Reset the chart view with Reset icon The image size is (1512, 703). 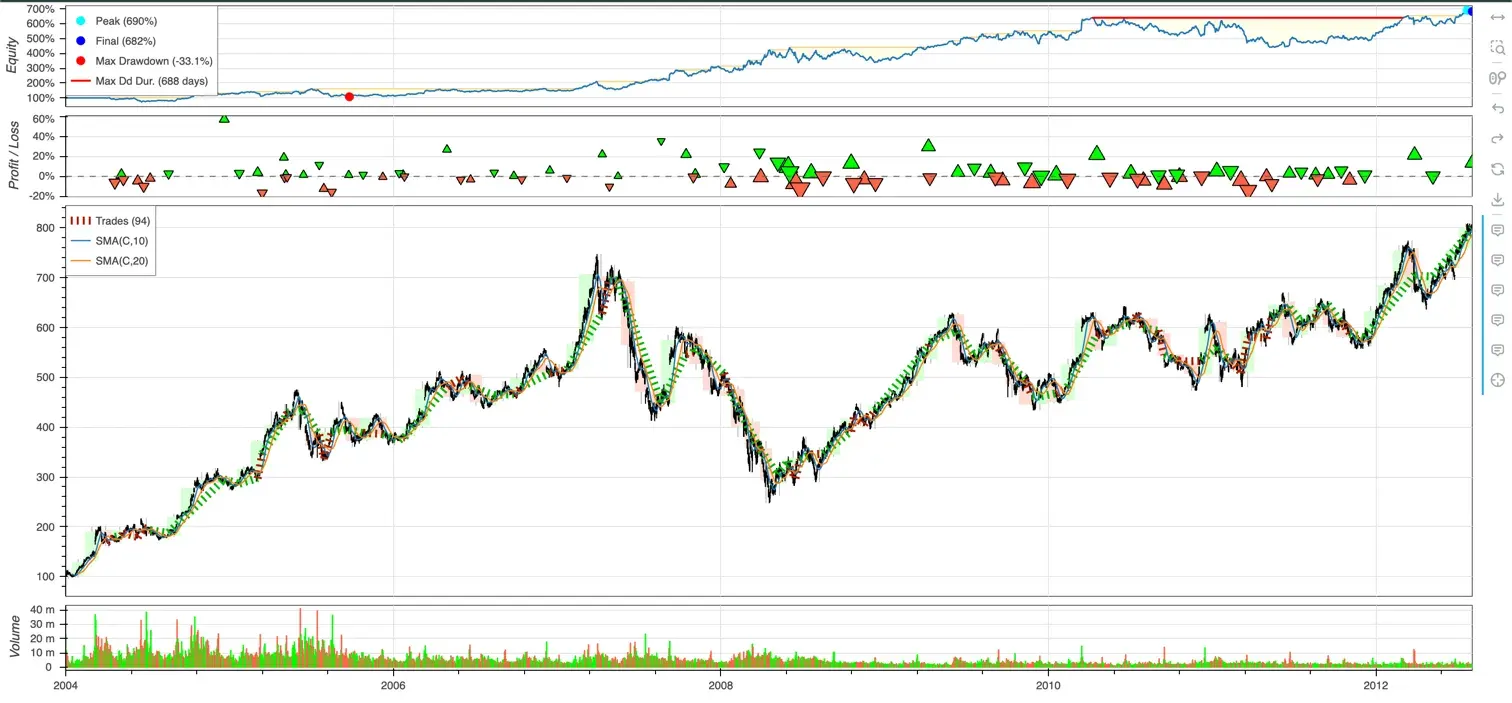(x=1497, y=169)
